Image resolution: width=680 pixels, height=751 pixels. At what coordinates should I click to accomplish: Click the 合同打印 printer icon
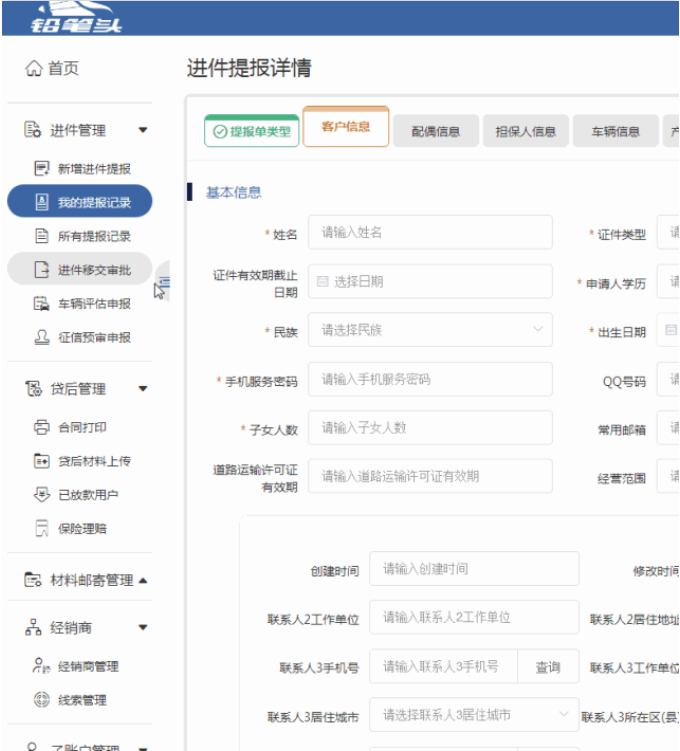[42, 427]
